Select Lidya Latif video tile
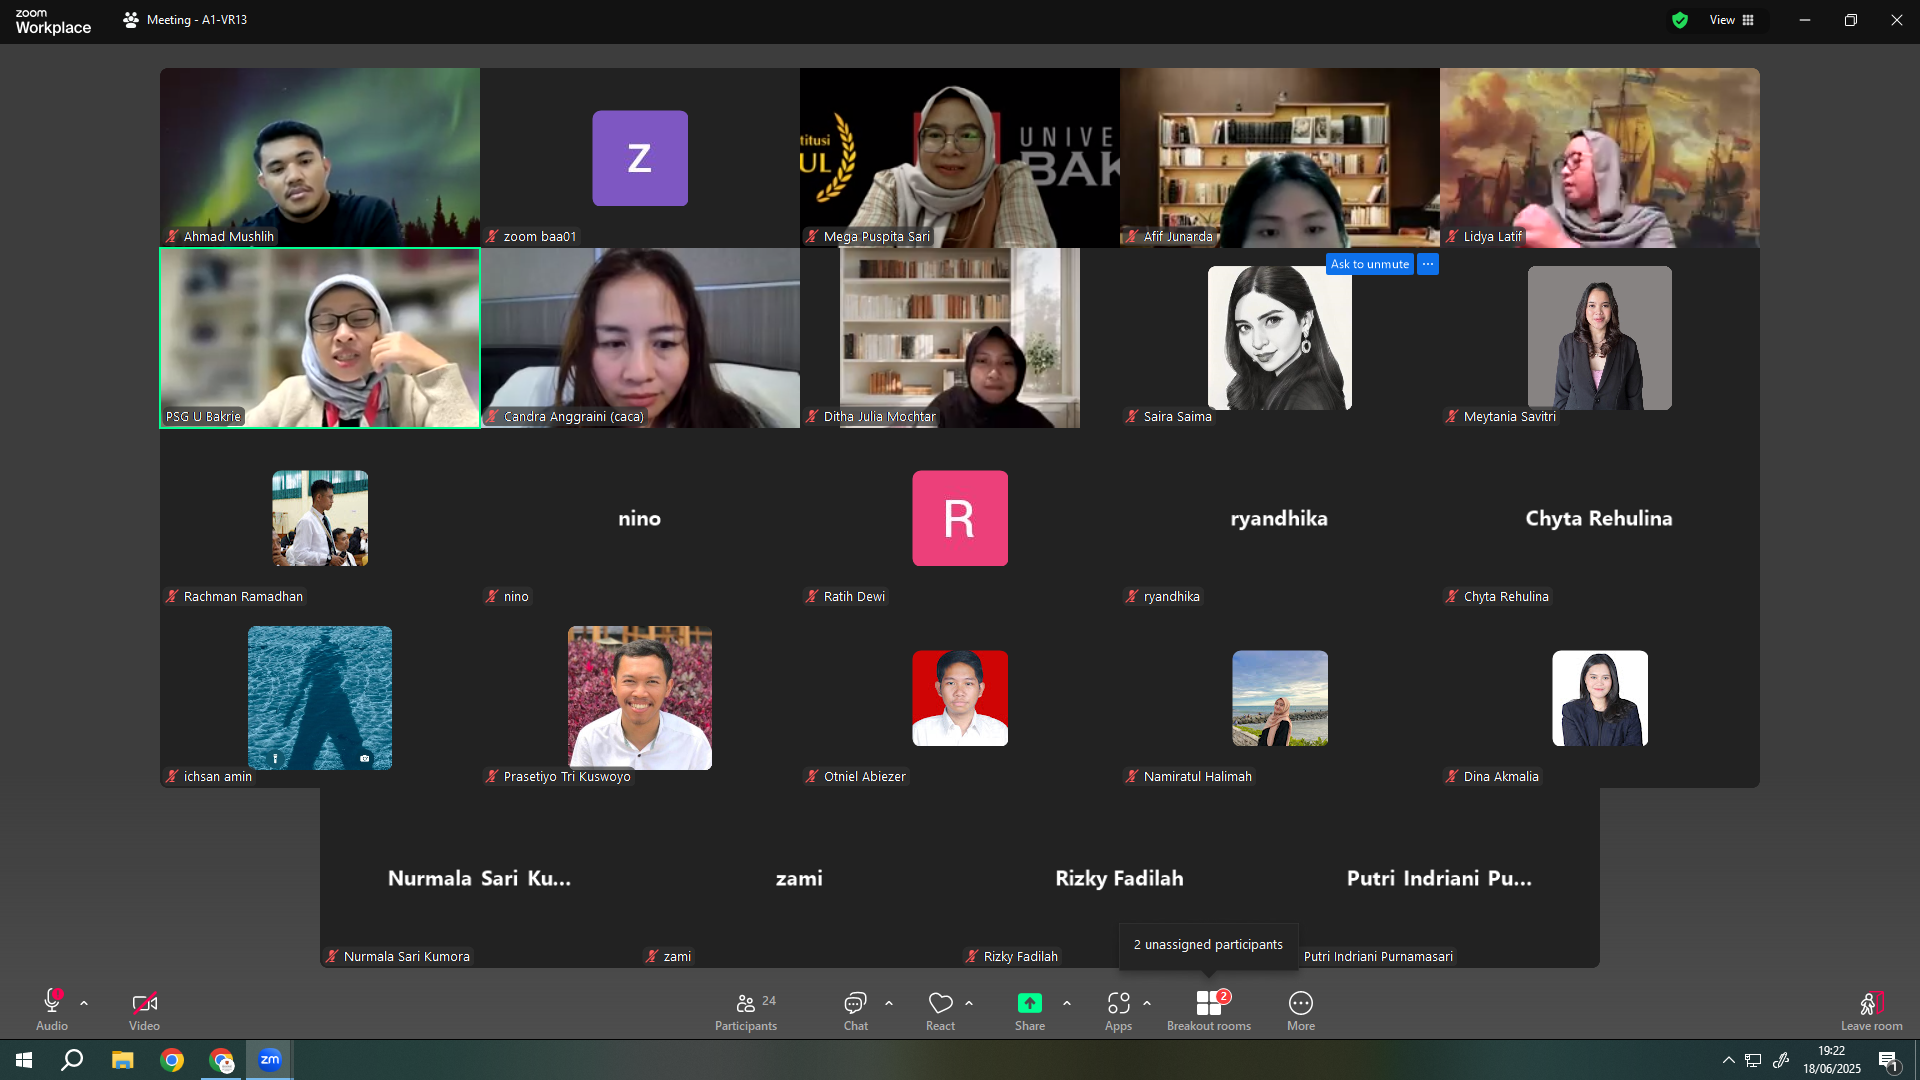The image size is (1920, 1080). click(1600, 158)
